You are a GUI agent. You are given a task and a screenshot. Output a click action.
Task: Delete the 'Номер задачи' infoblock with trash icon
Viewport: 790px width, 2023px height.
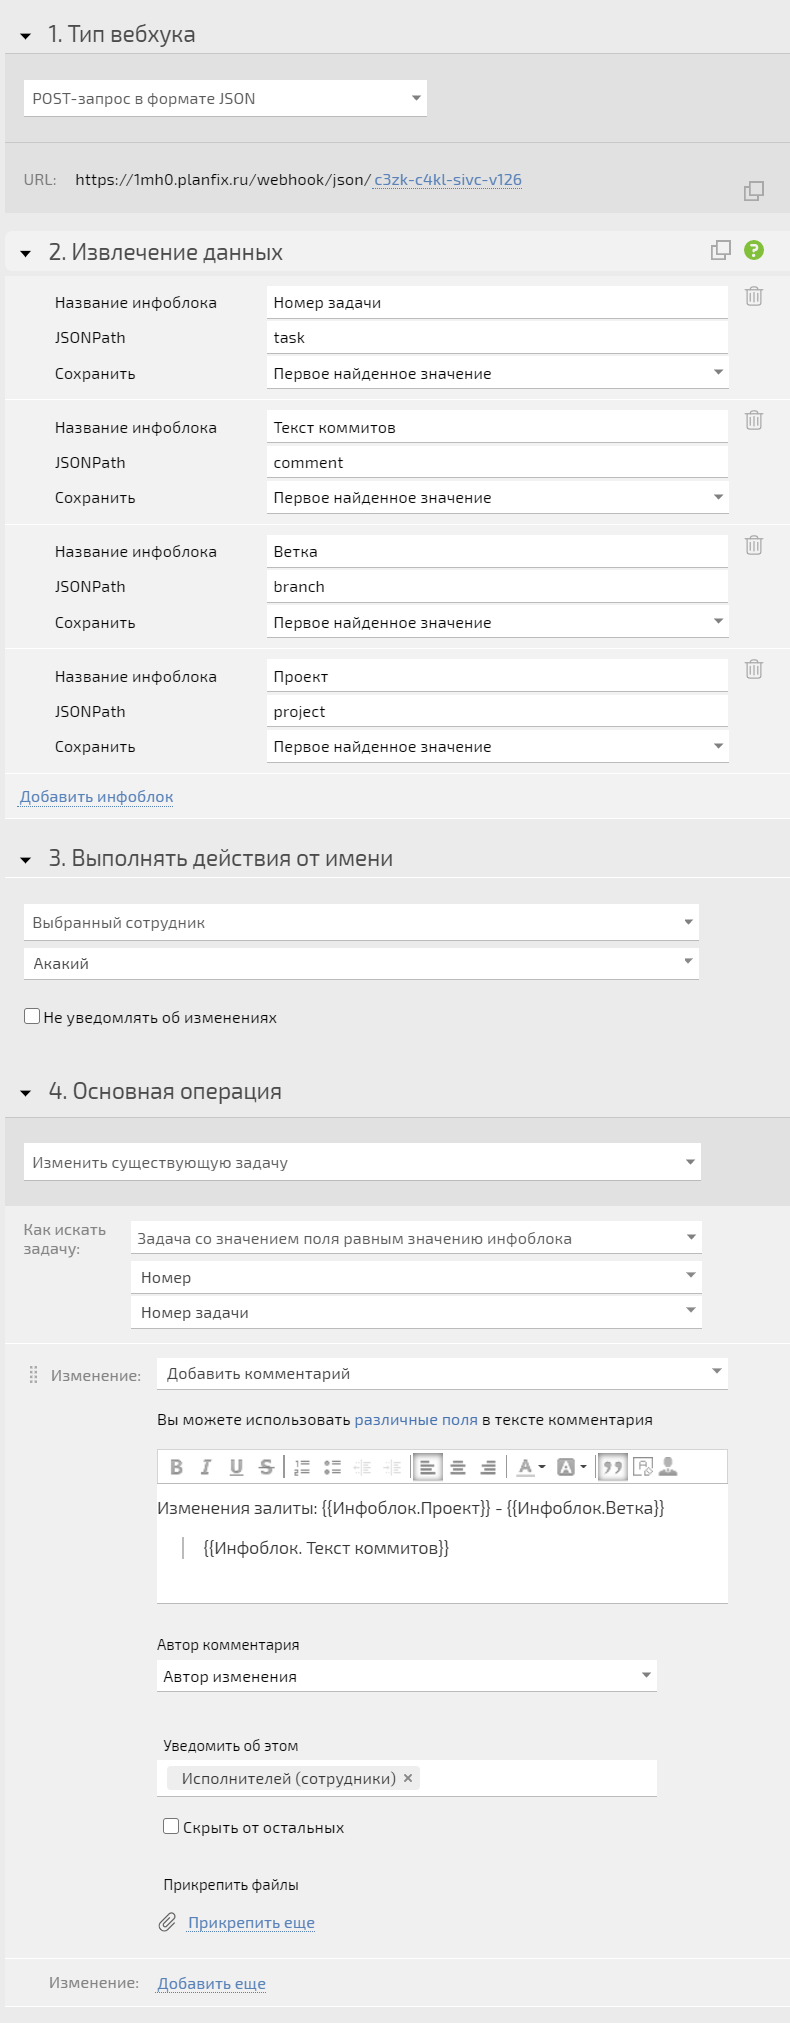754,296
